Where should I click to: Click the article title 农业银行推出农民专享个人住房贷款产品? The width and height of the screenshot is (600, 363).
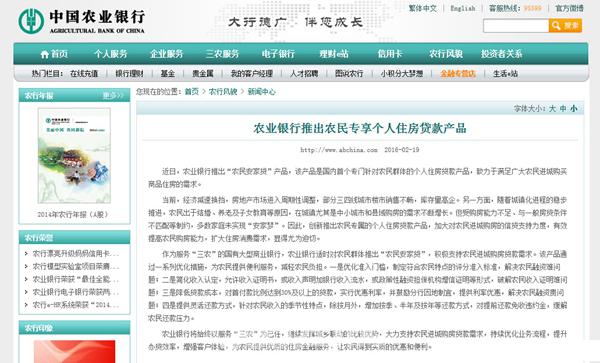click(x=360, y=128)
